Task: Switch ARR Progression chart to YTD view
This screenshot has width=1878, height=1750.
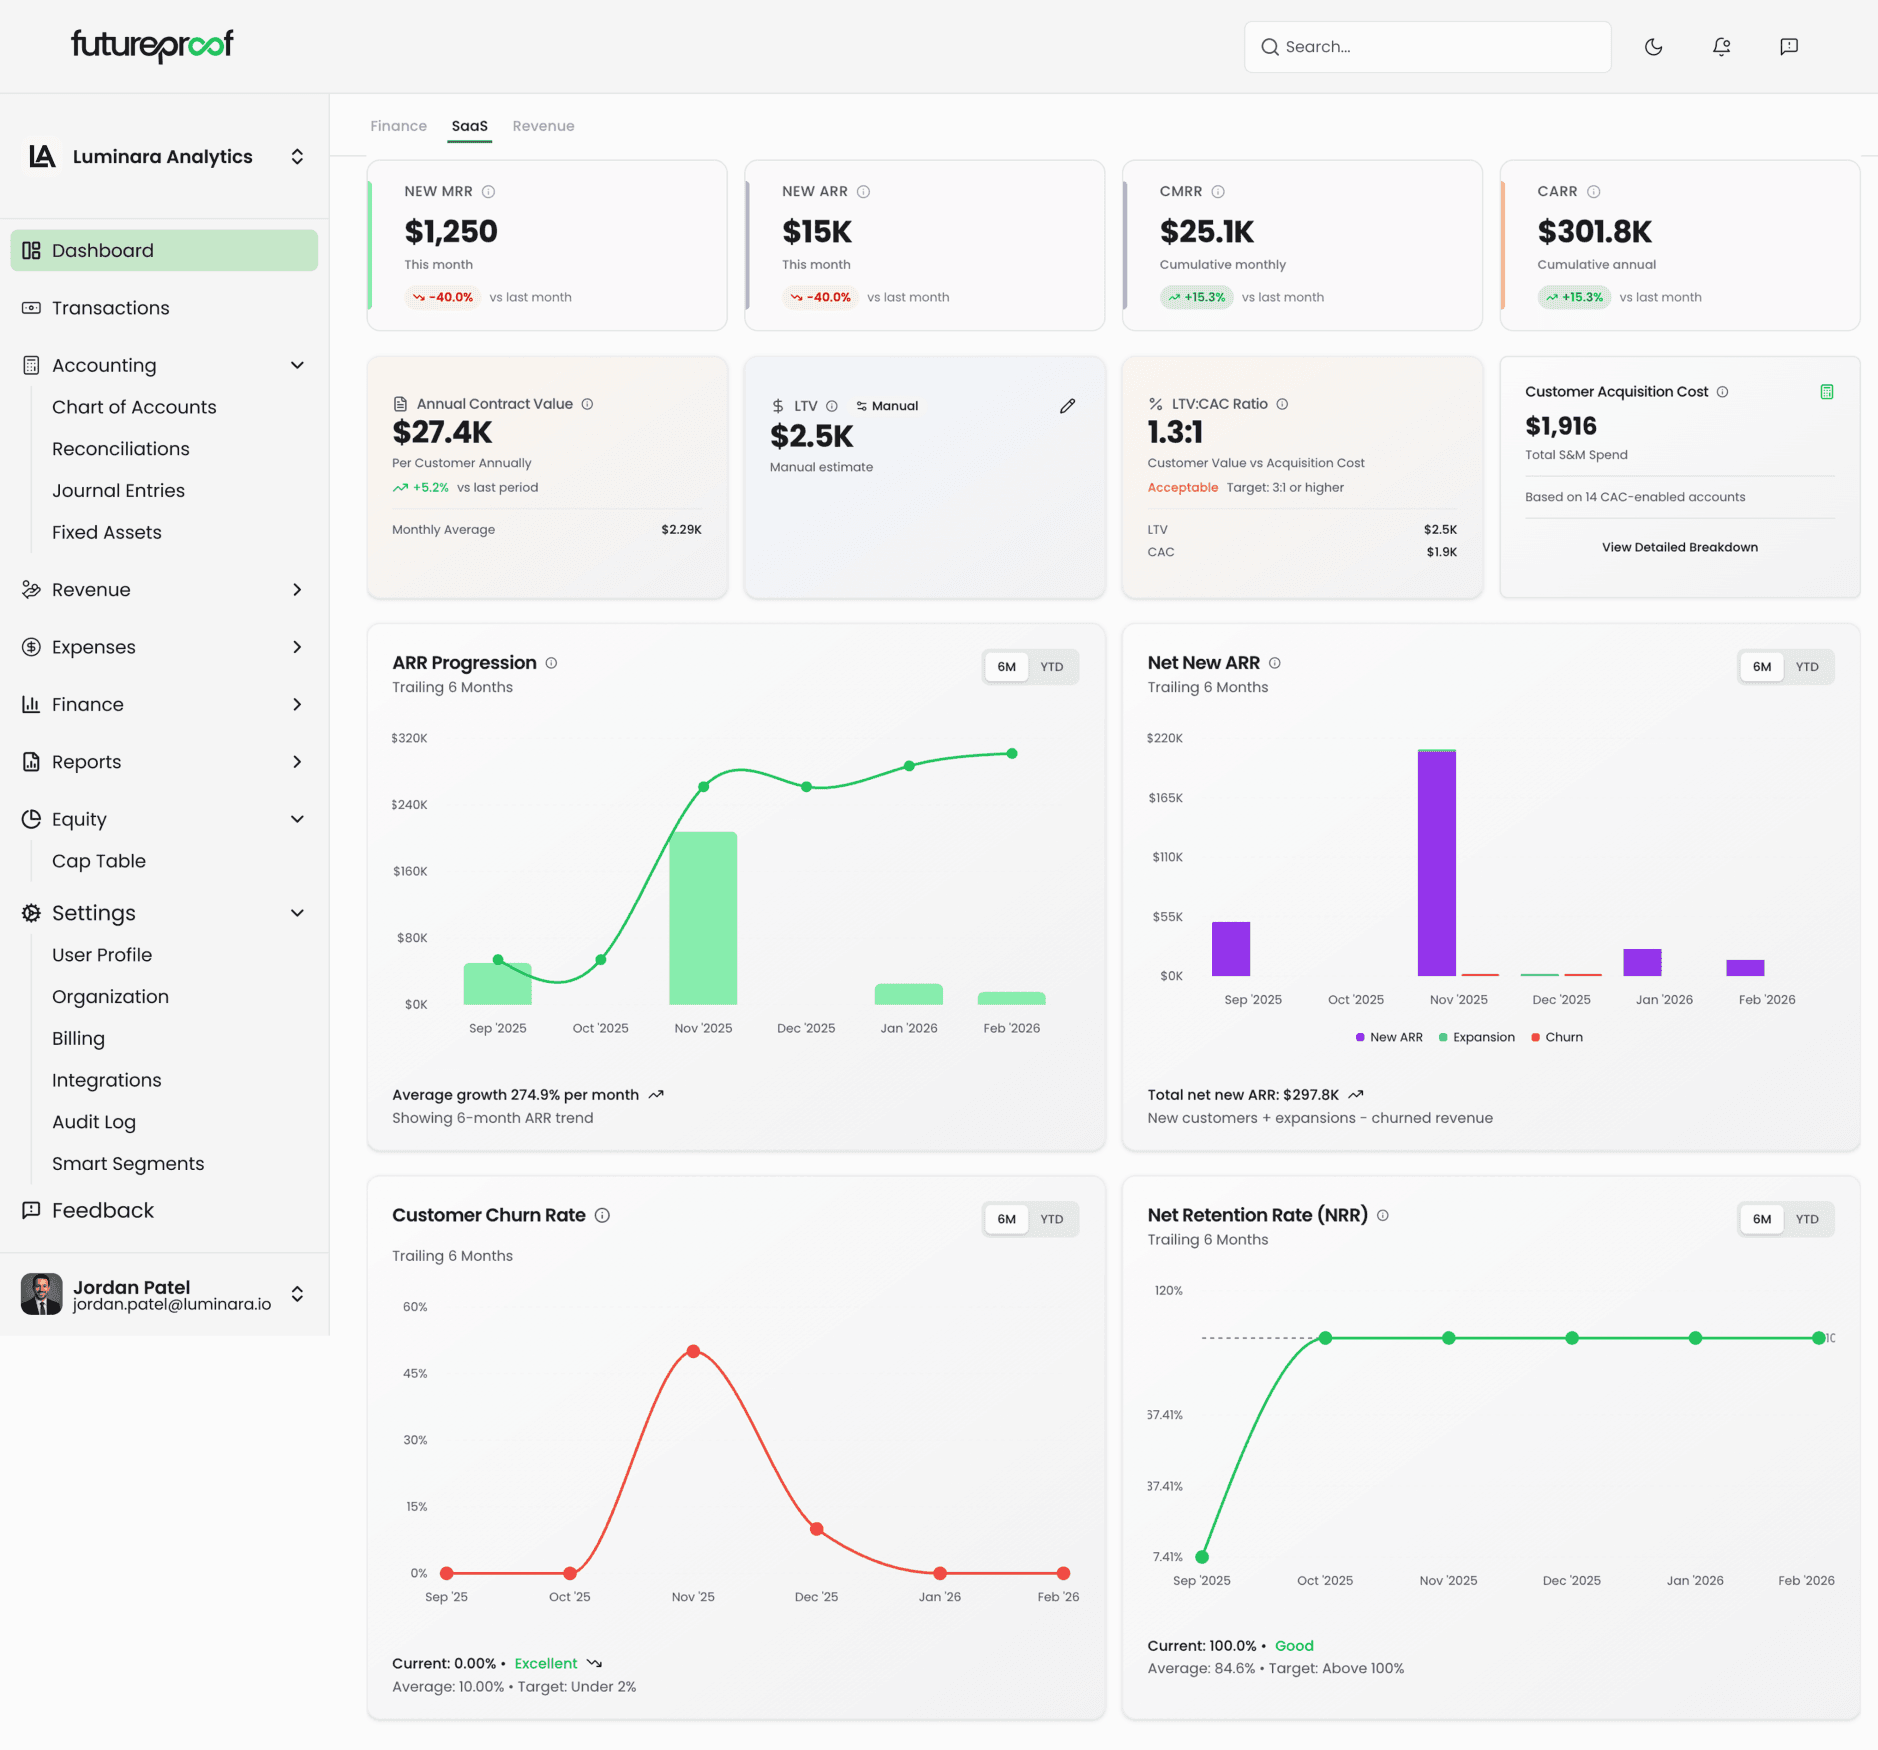Action: 1052,666
